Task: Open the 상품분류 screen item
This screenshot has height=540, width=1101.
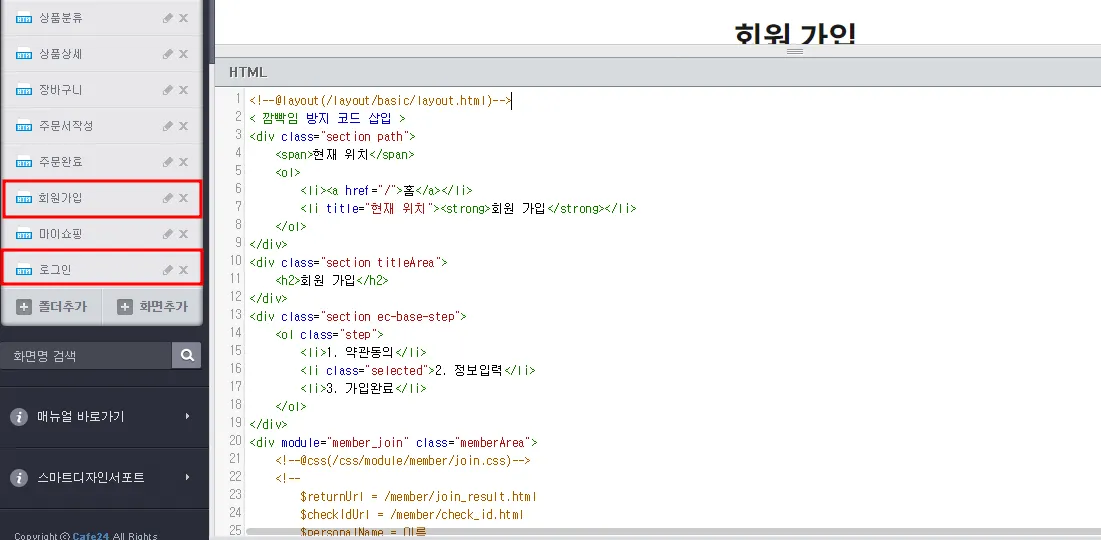Action: coord(60,18)
